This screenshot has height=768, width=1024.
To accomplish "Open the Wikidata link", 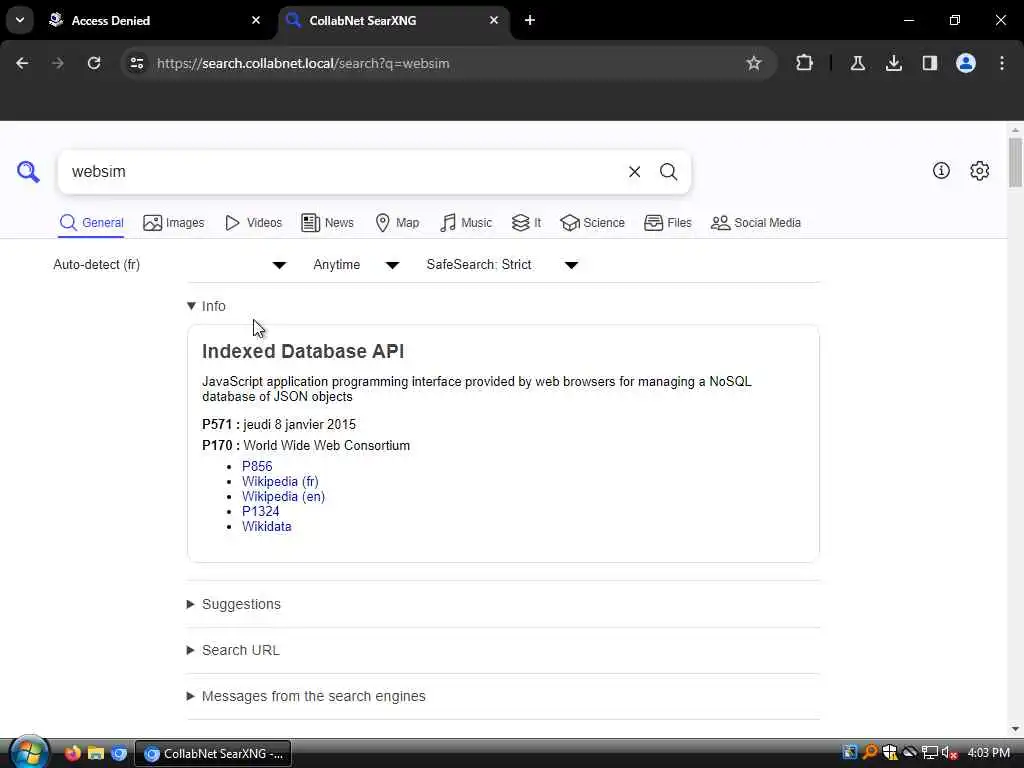I will (266, 526).
